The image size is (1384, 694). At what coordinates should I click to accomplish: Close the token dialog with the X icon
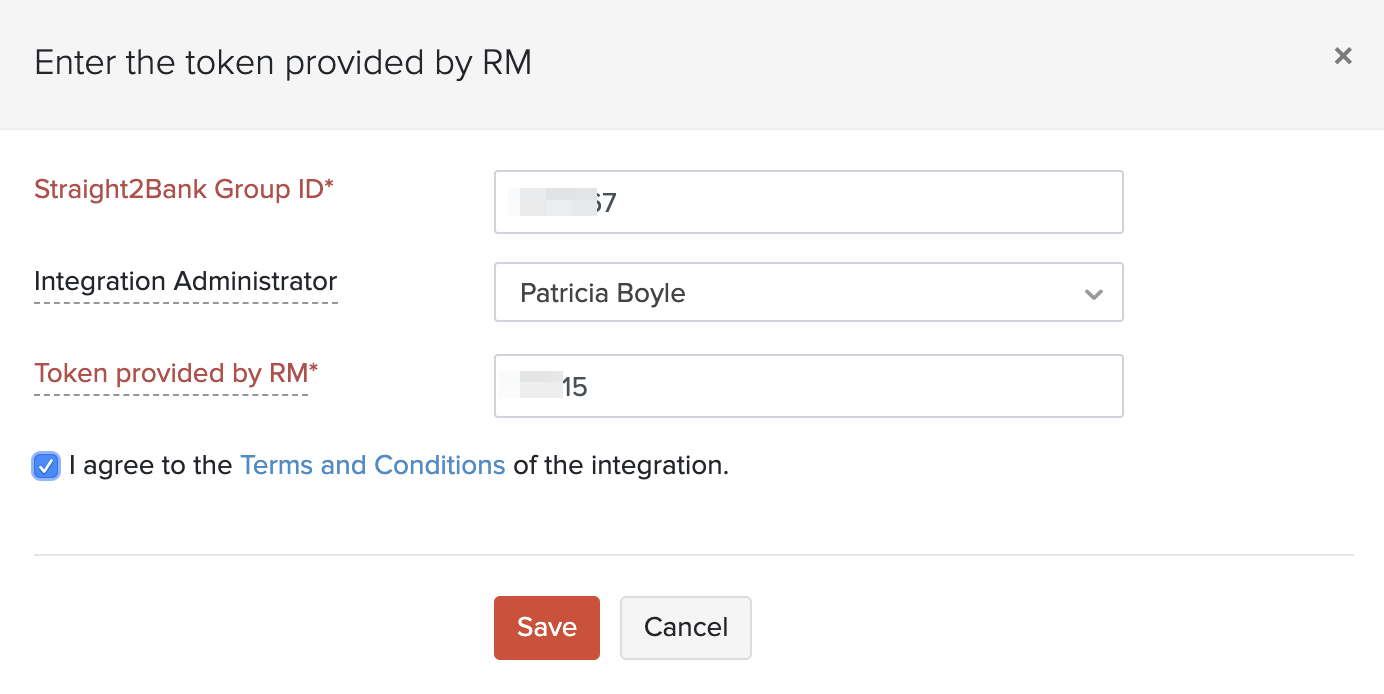coord(1343,57)
